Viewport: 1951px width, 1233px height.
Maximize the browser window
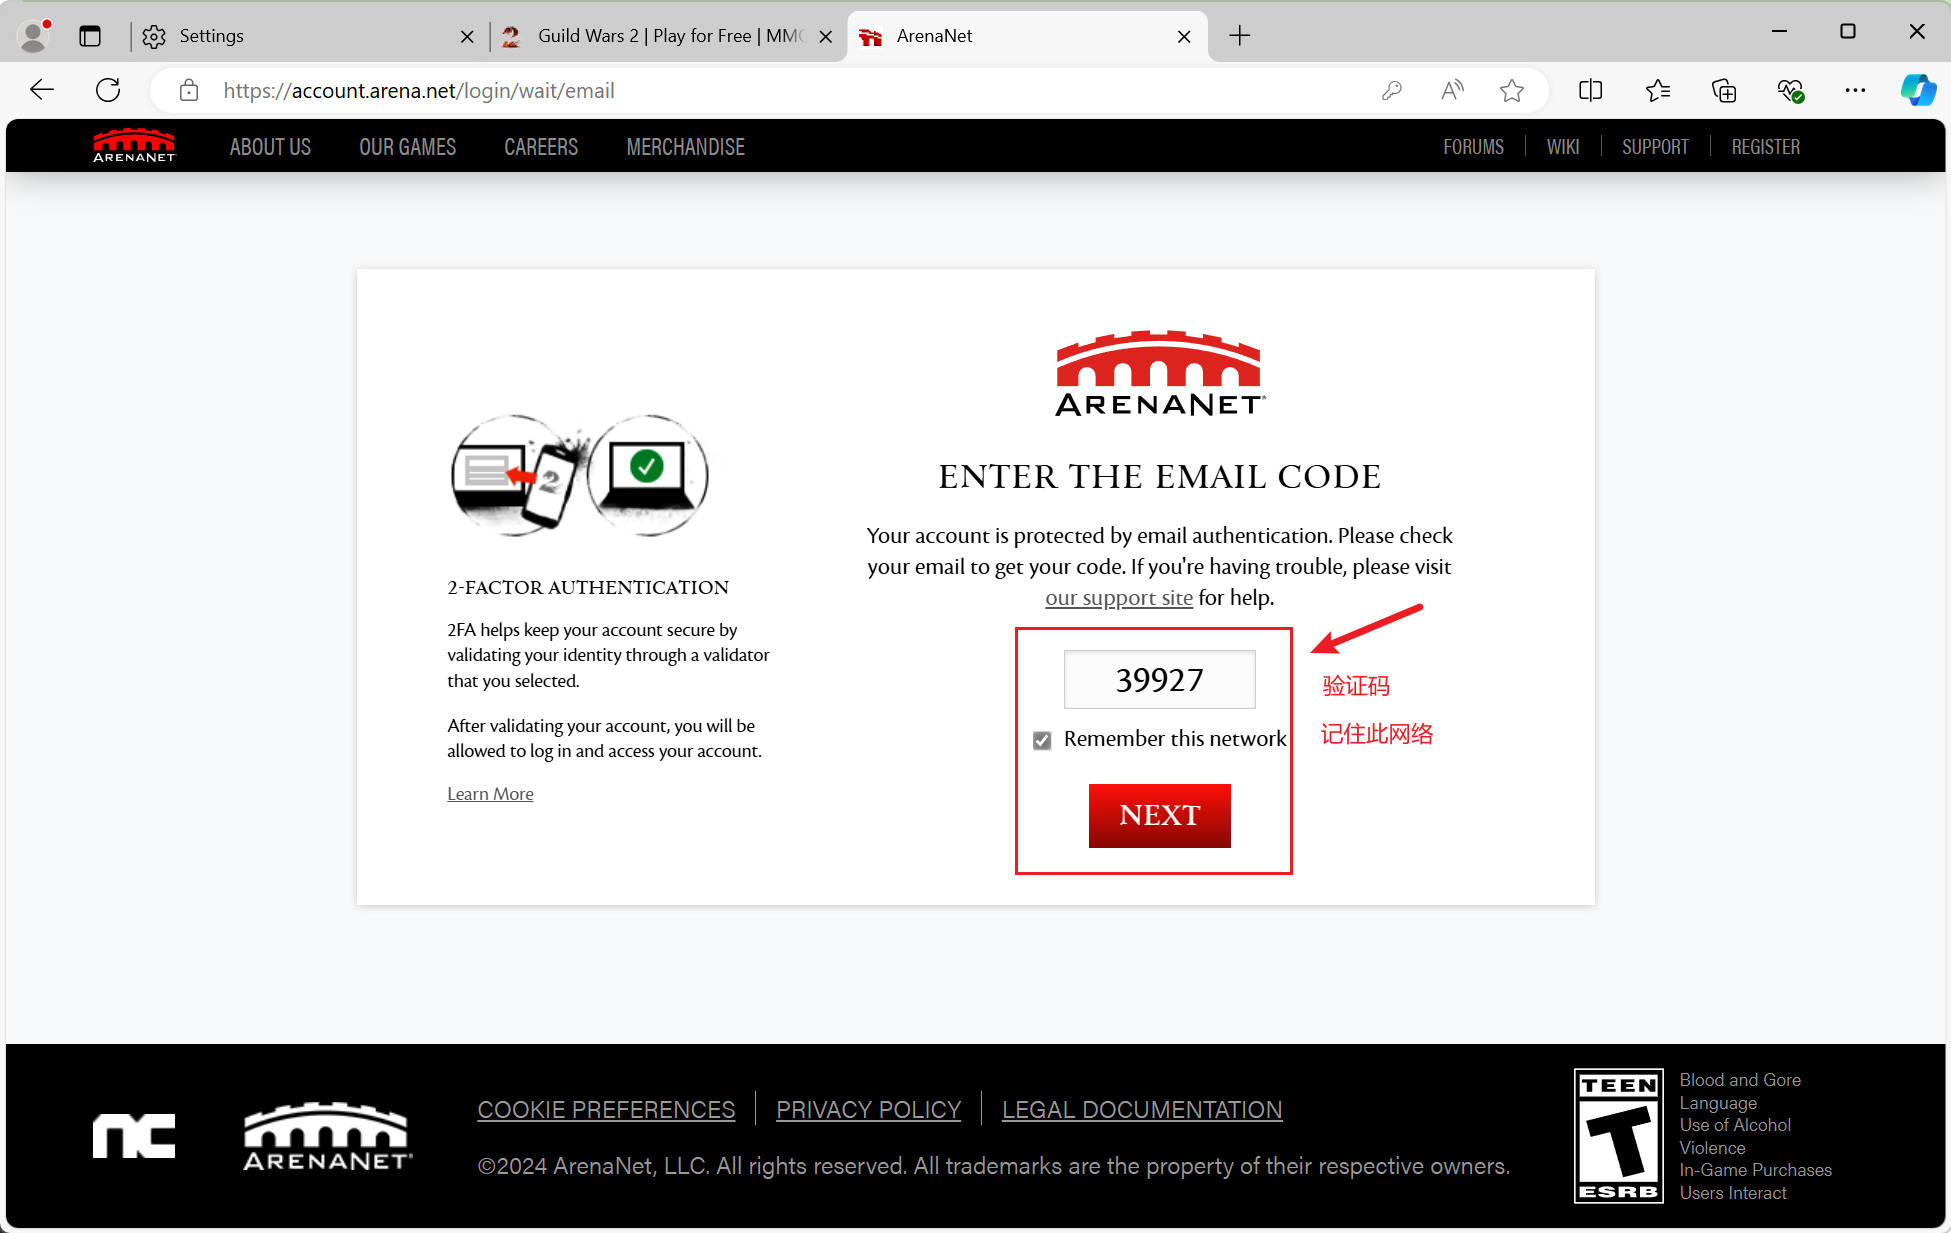click(1848, 32)
